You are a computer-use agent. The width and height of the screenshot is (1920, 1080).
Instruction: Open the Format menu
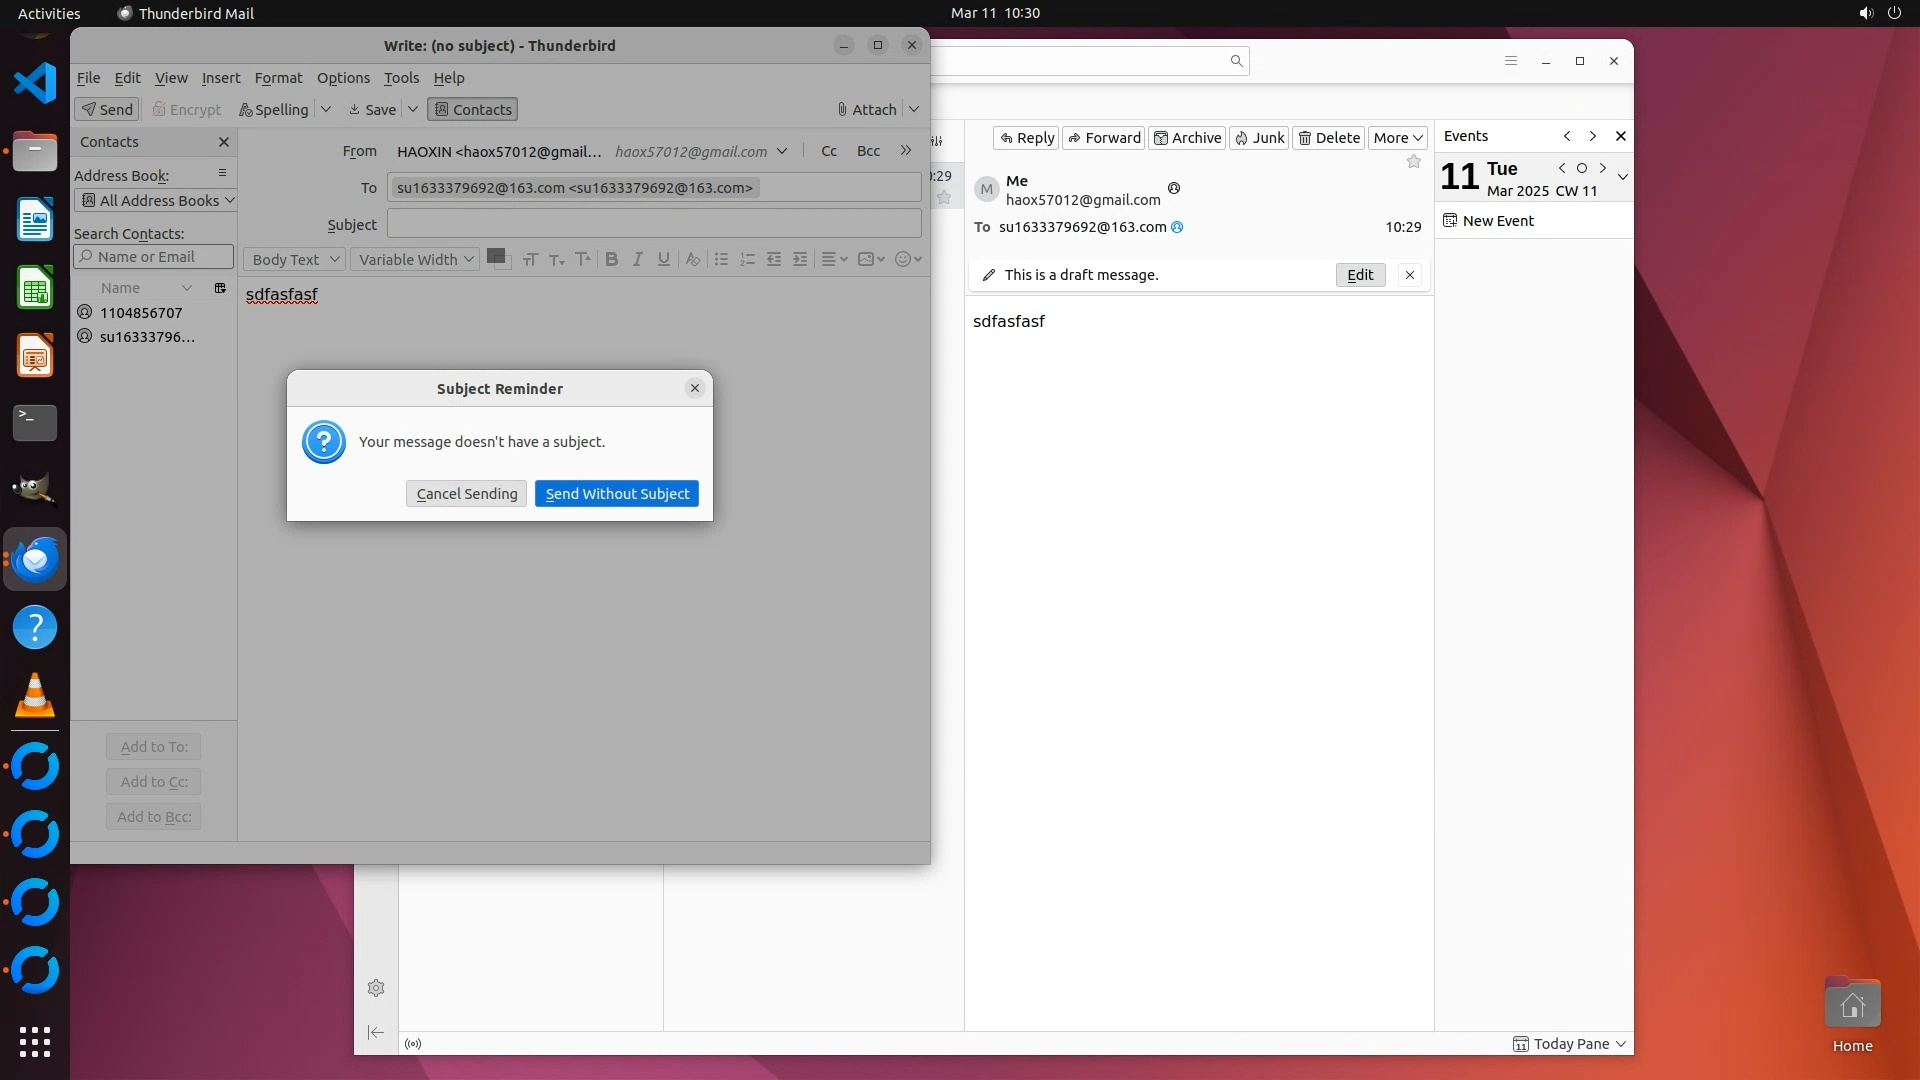coord(278,78)
